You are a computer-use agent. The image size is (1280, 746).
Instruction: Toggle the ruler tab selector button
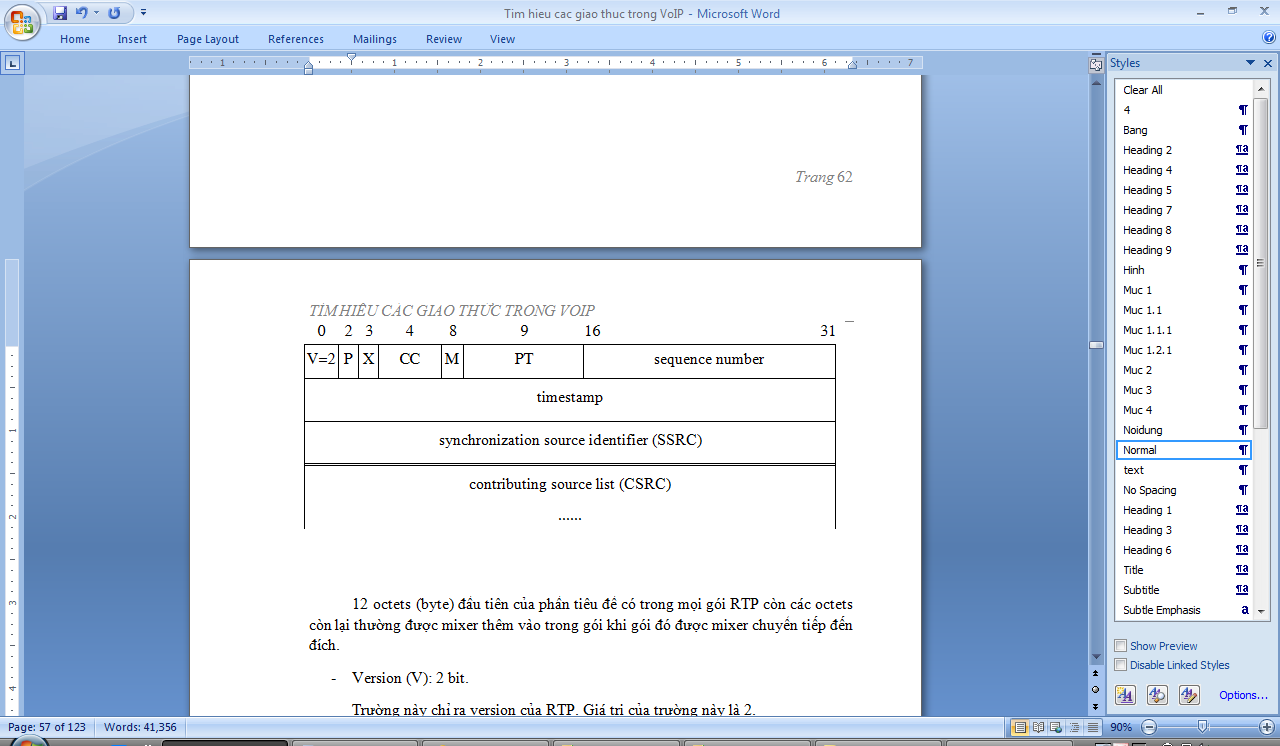13,63
